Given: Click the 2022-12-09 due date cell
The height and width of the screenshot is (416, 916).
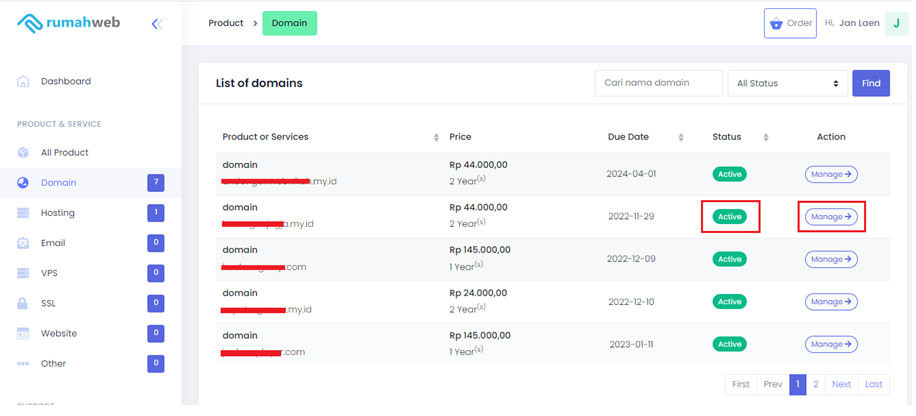Looking at the screenshot, I should (631, 259).
